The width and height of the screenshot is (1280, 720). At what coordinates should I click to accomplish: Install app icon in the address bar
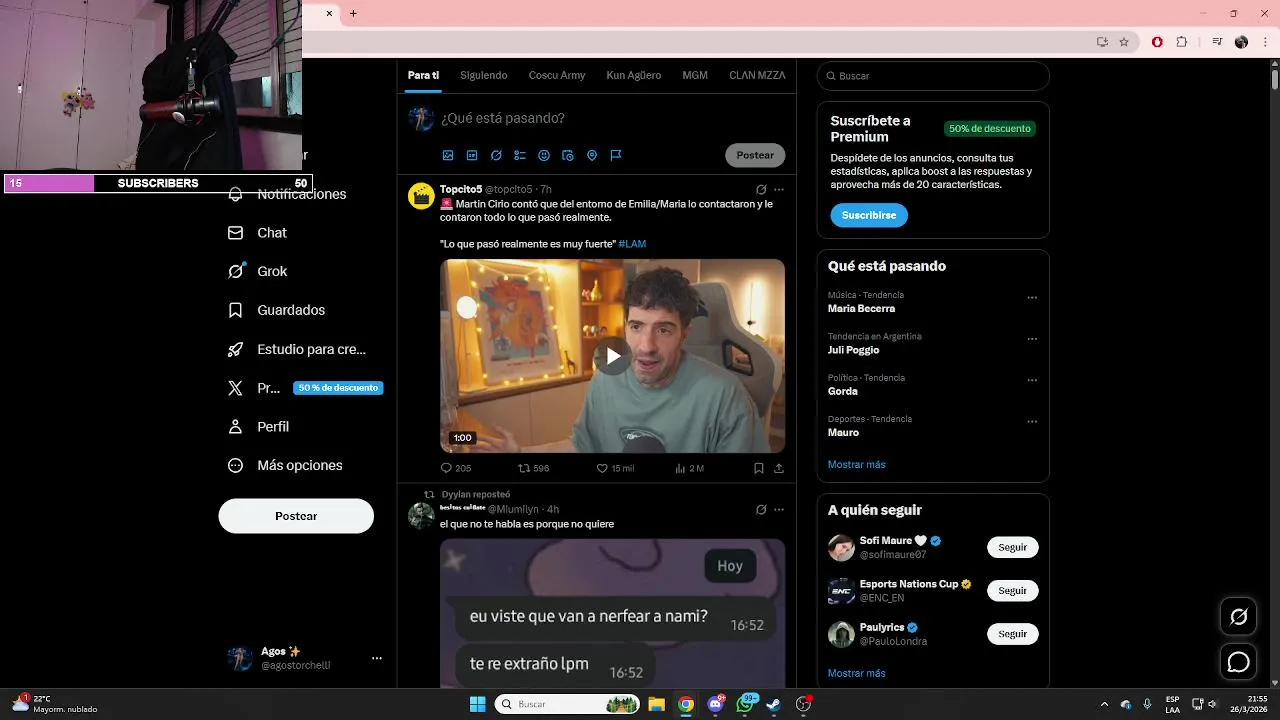point(1102,42)
